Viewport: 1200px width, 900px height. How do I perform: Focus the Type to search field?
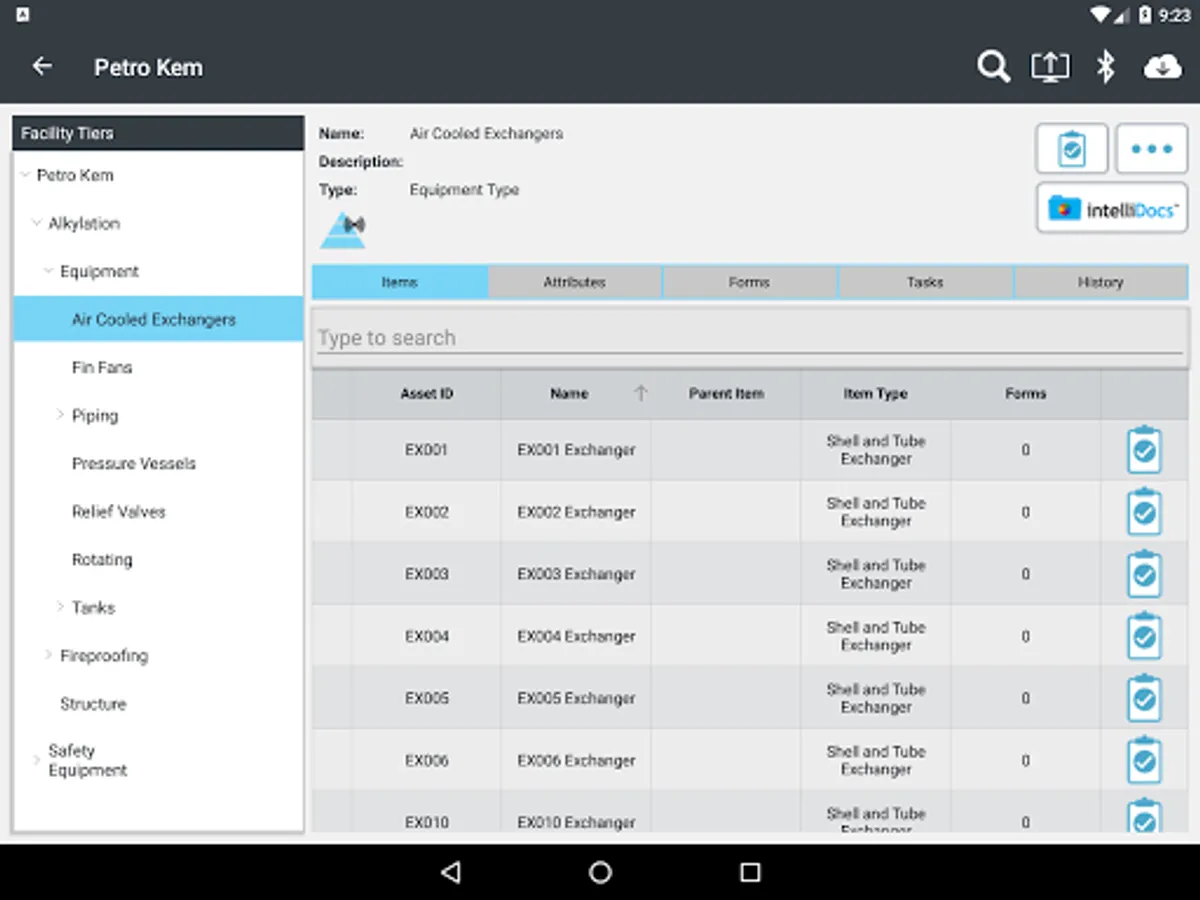750,338
